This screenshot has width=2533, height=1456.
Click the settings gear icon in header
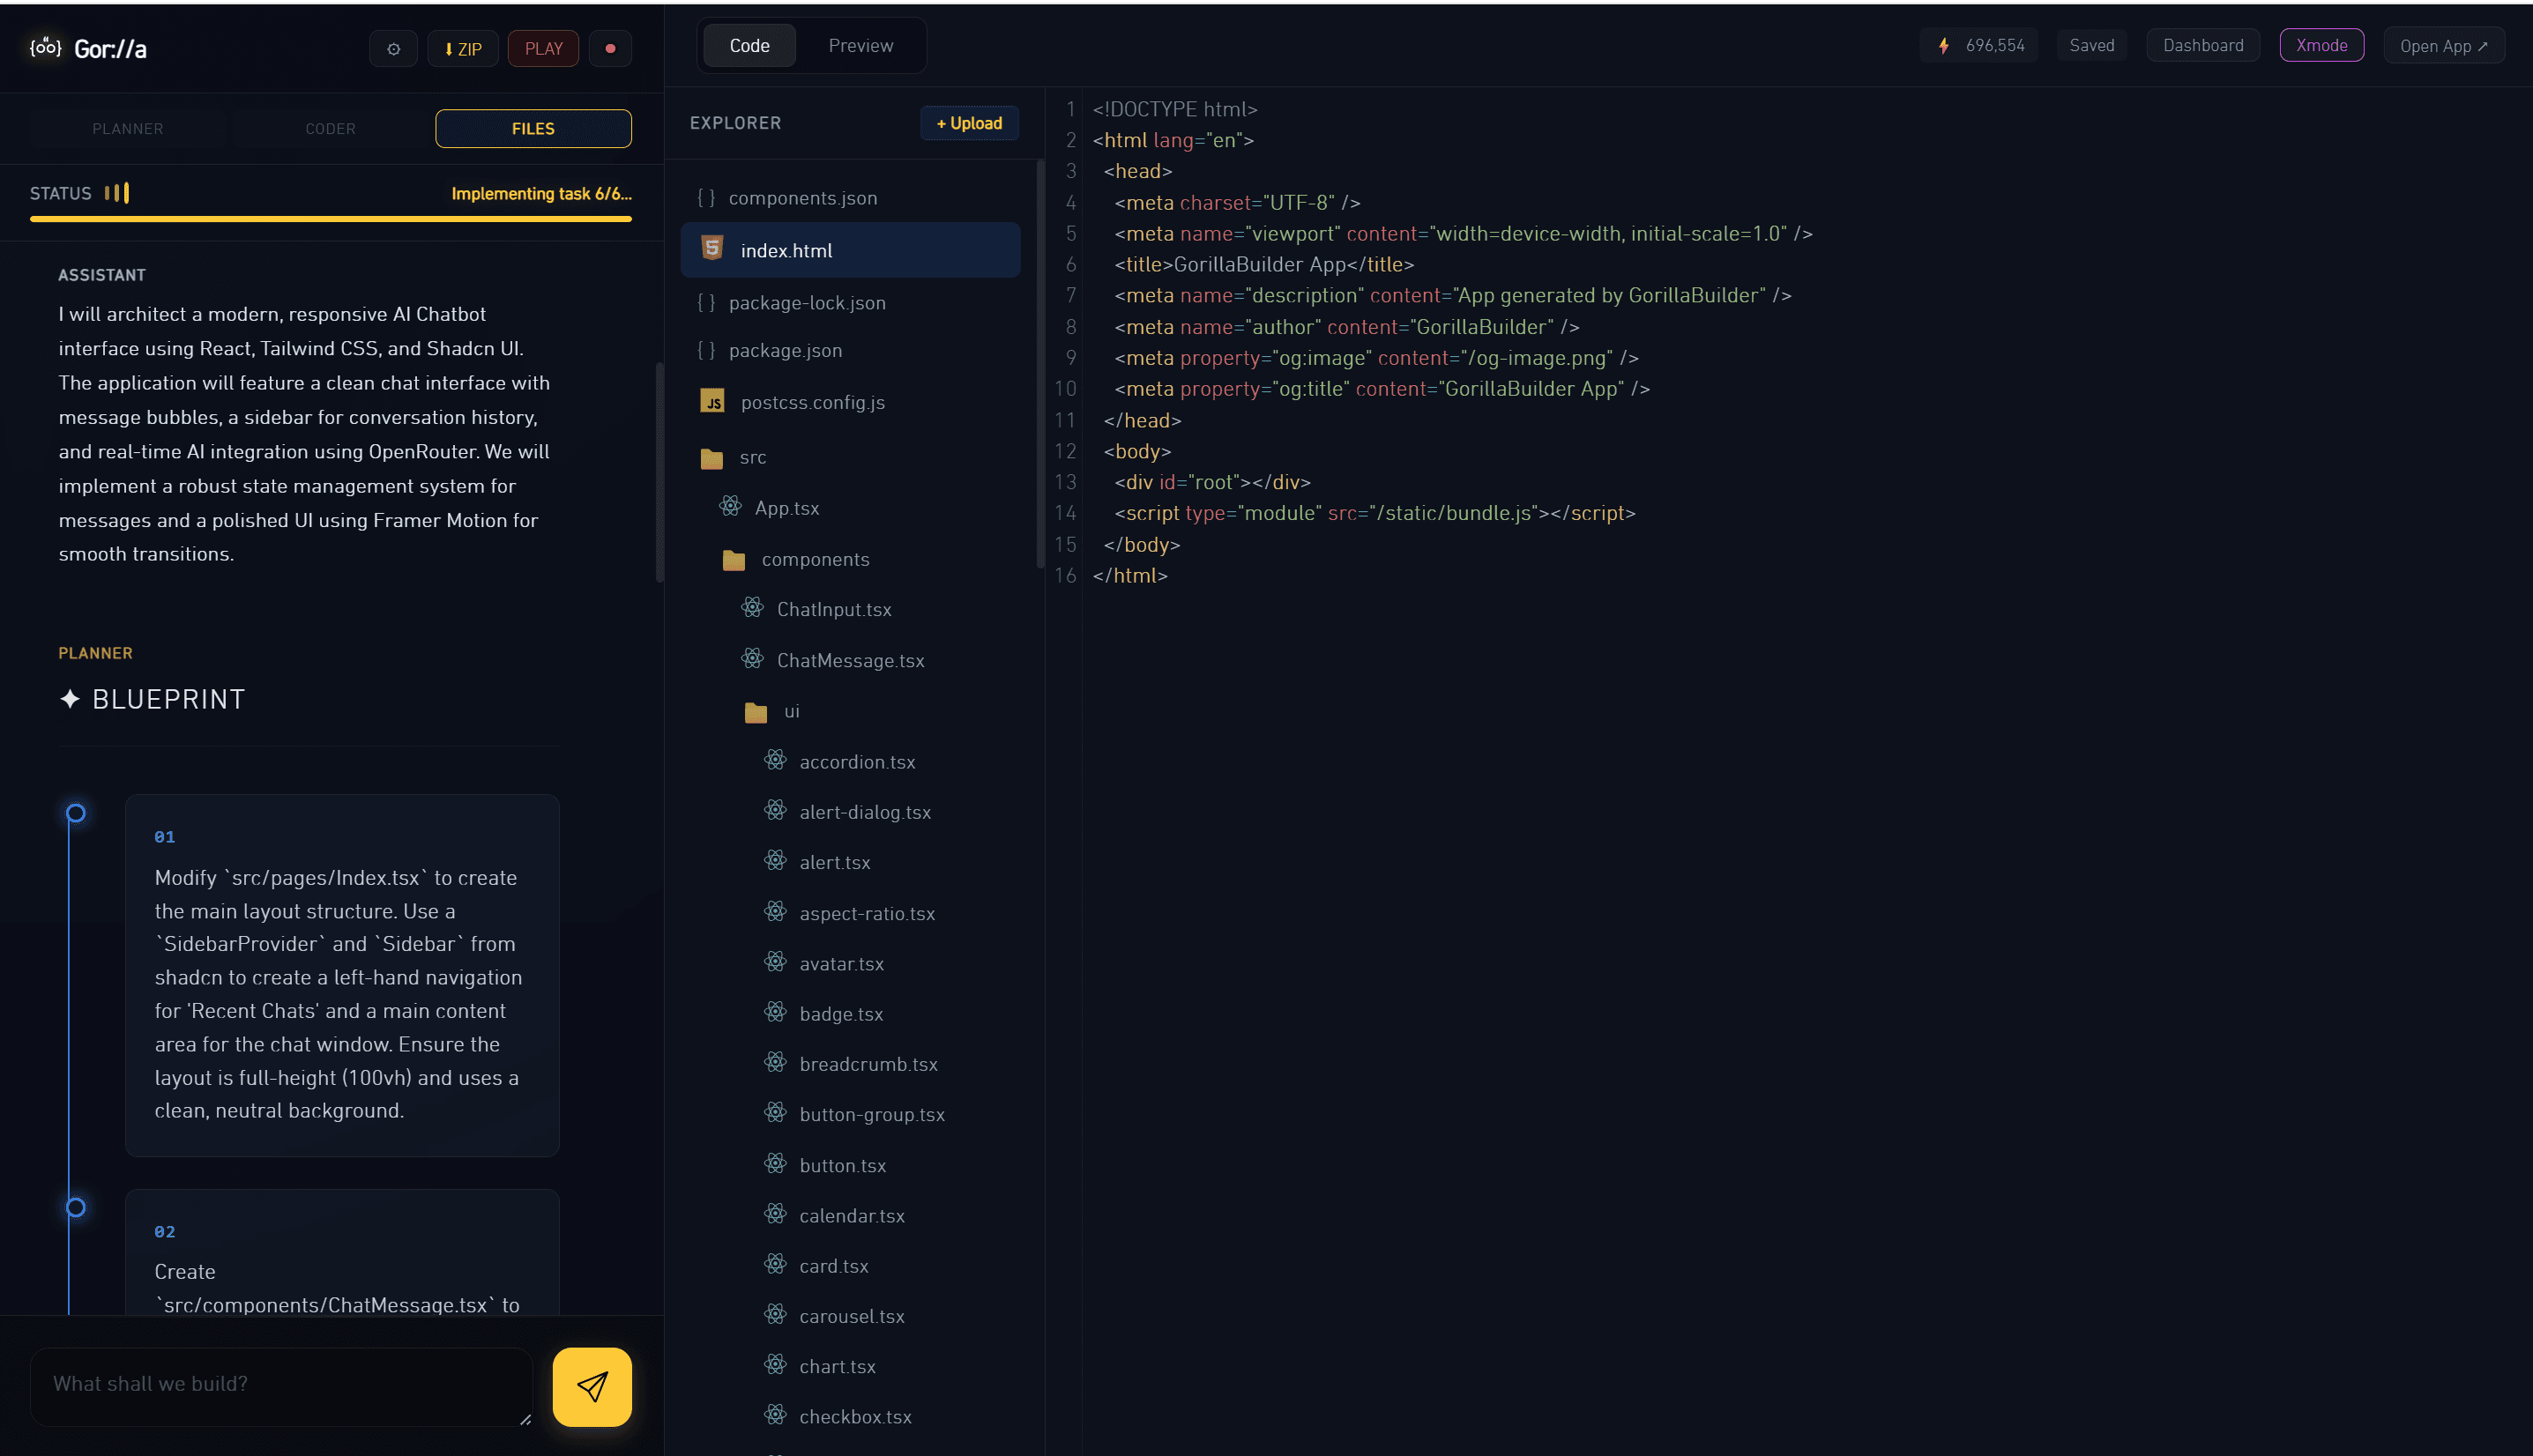(x=393, y=49)
